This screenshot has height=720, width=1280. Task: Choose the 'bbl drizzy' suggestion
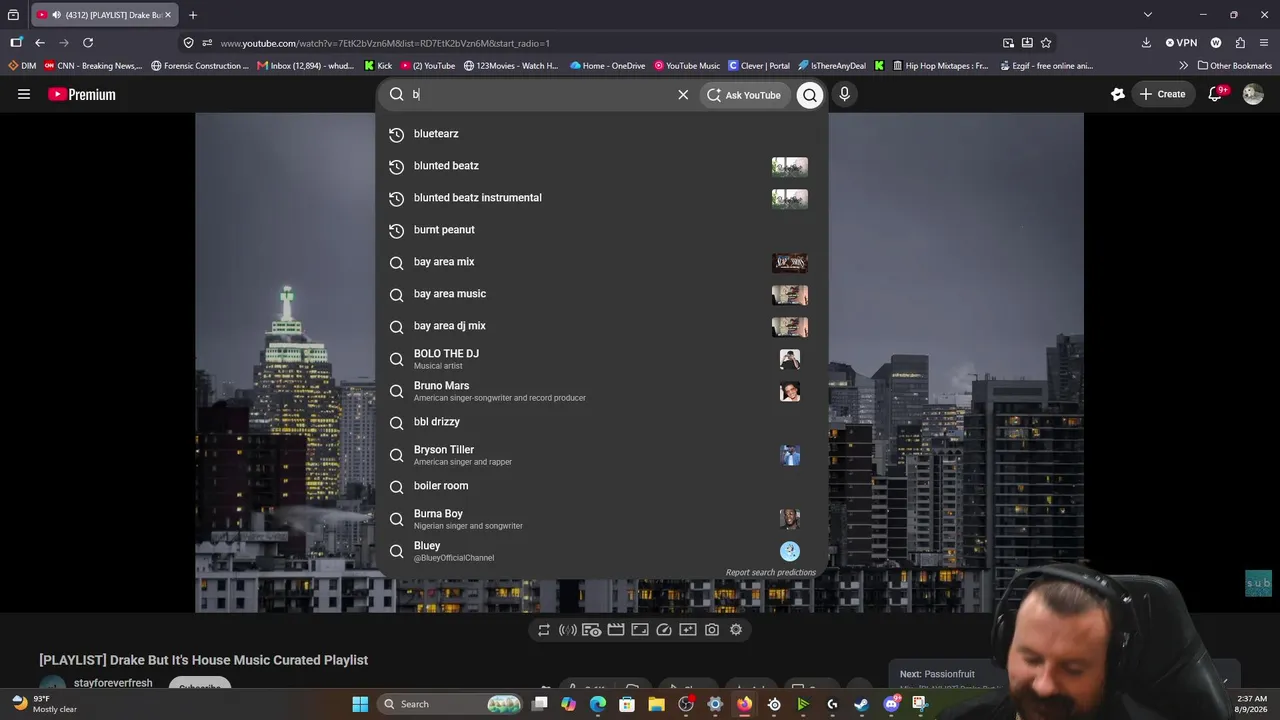point(601,422)
